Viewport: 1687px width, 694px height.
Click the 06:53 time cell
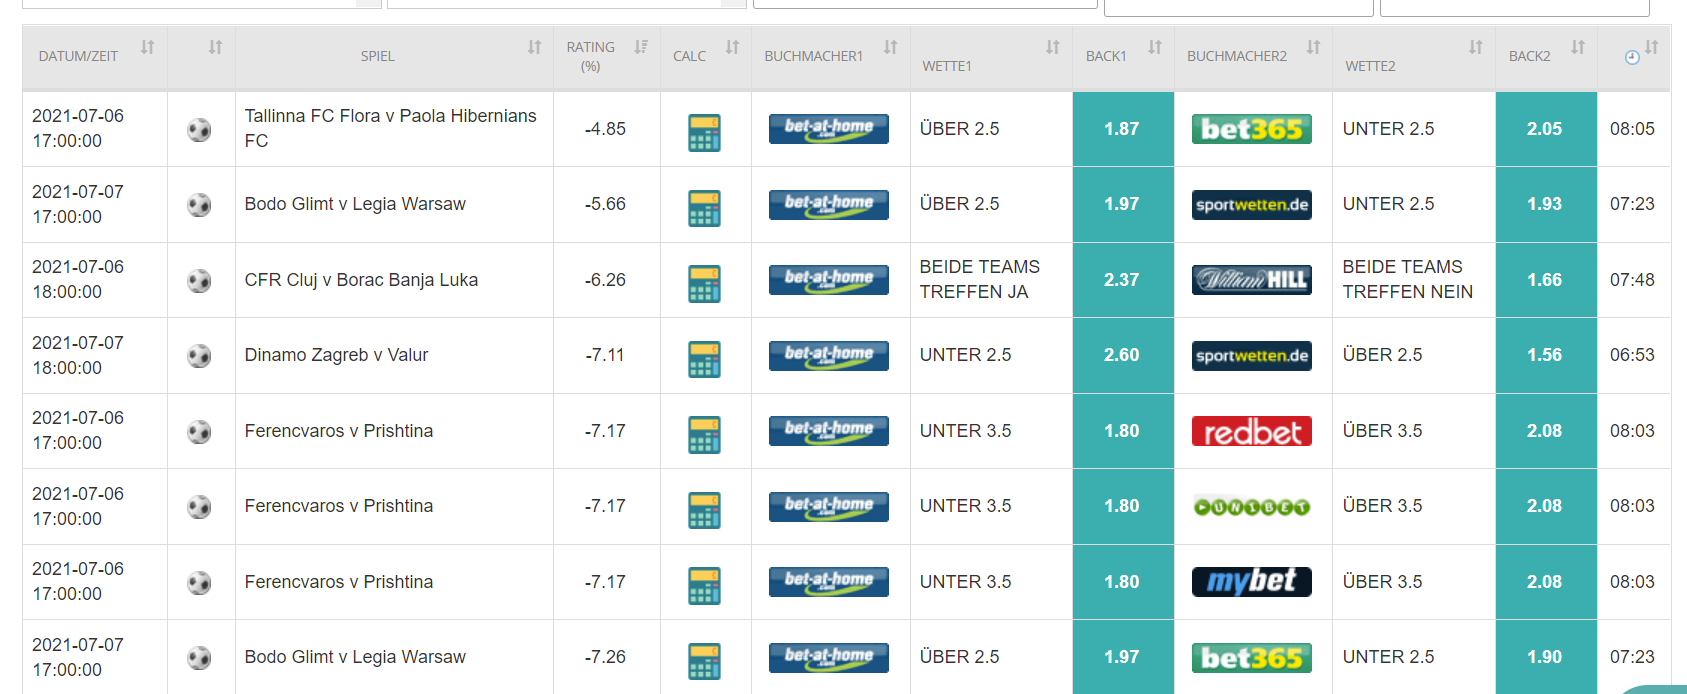coord(1632,355)
